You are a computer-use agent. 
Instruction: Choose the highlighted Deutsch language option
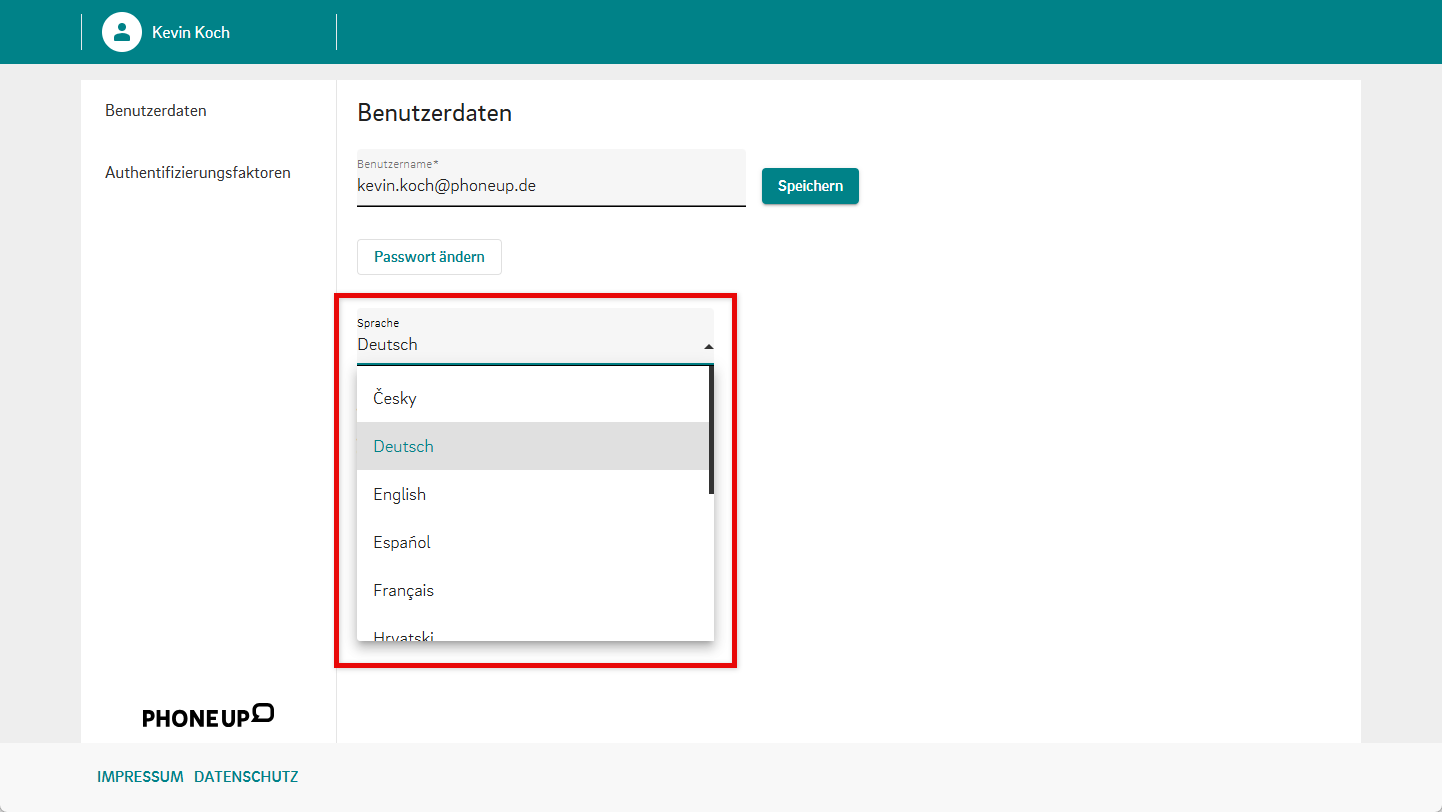pyautogui.click(x=404, y=446)
